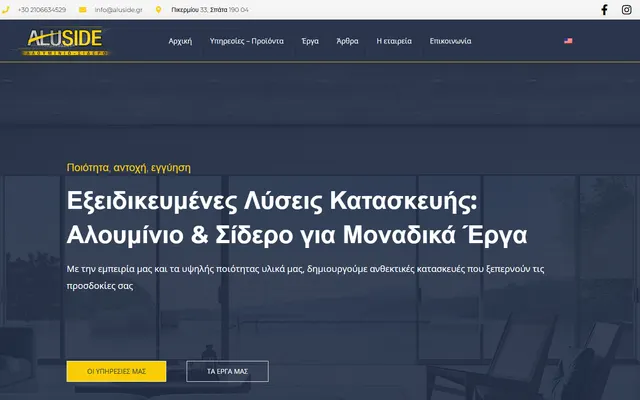The image size is (640, 400).
Task: Click the ΟΙ ΥΠΗΡΕΣΙΕΣ ΜΑΣ button
Action: (x=116, y=371)
